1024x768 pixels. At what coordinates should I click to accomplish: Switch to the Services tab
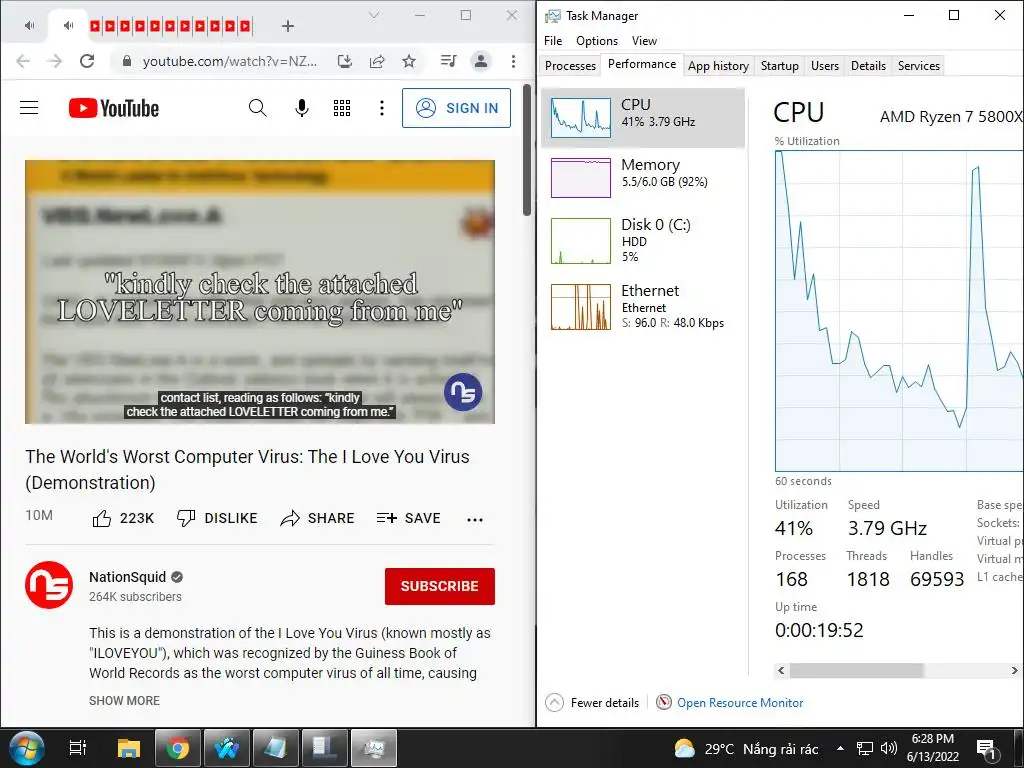(918, 66)
